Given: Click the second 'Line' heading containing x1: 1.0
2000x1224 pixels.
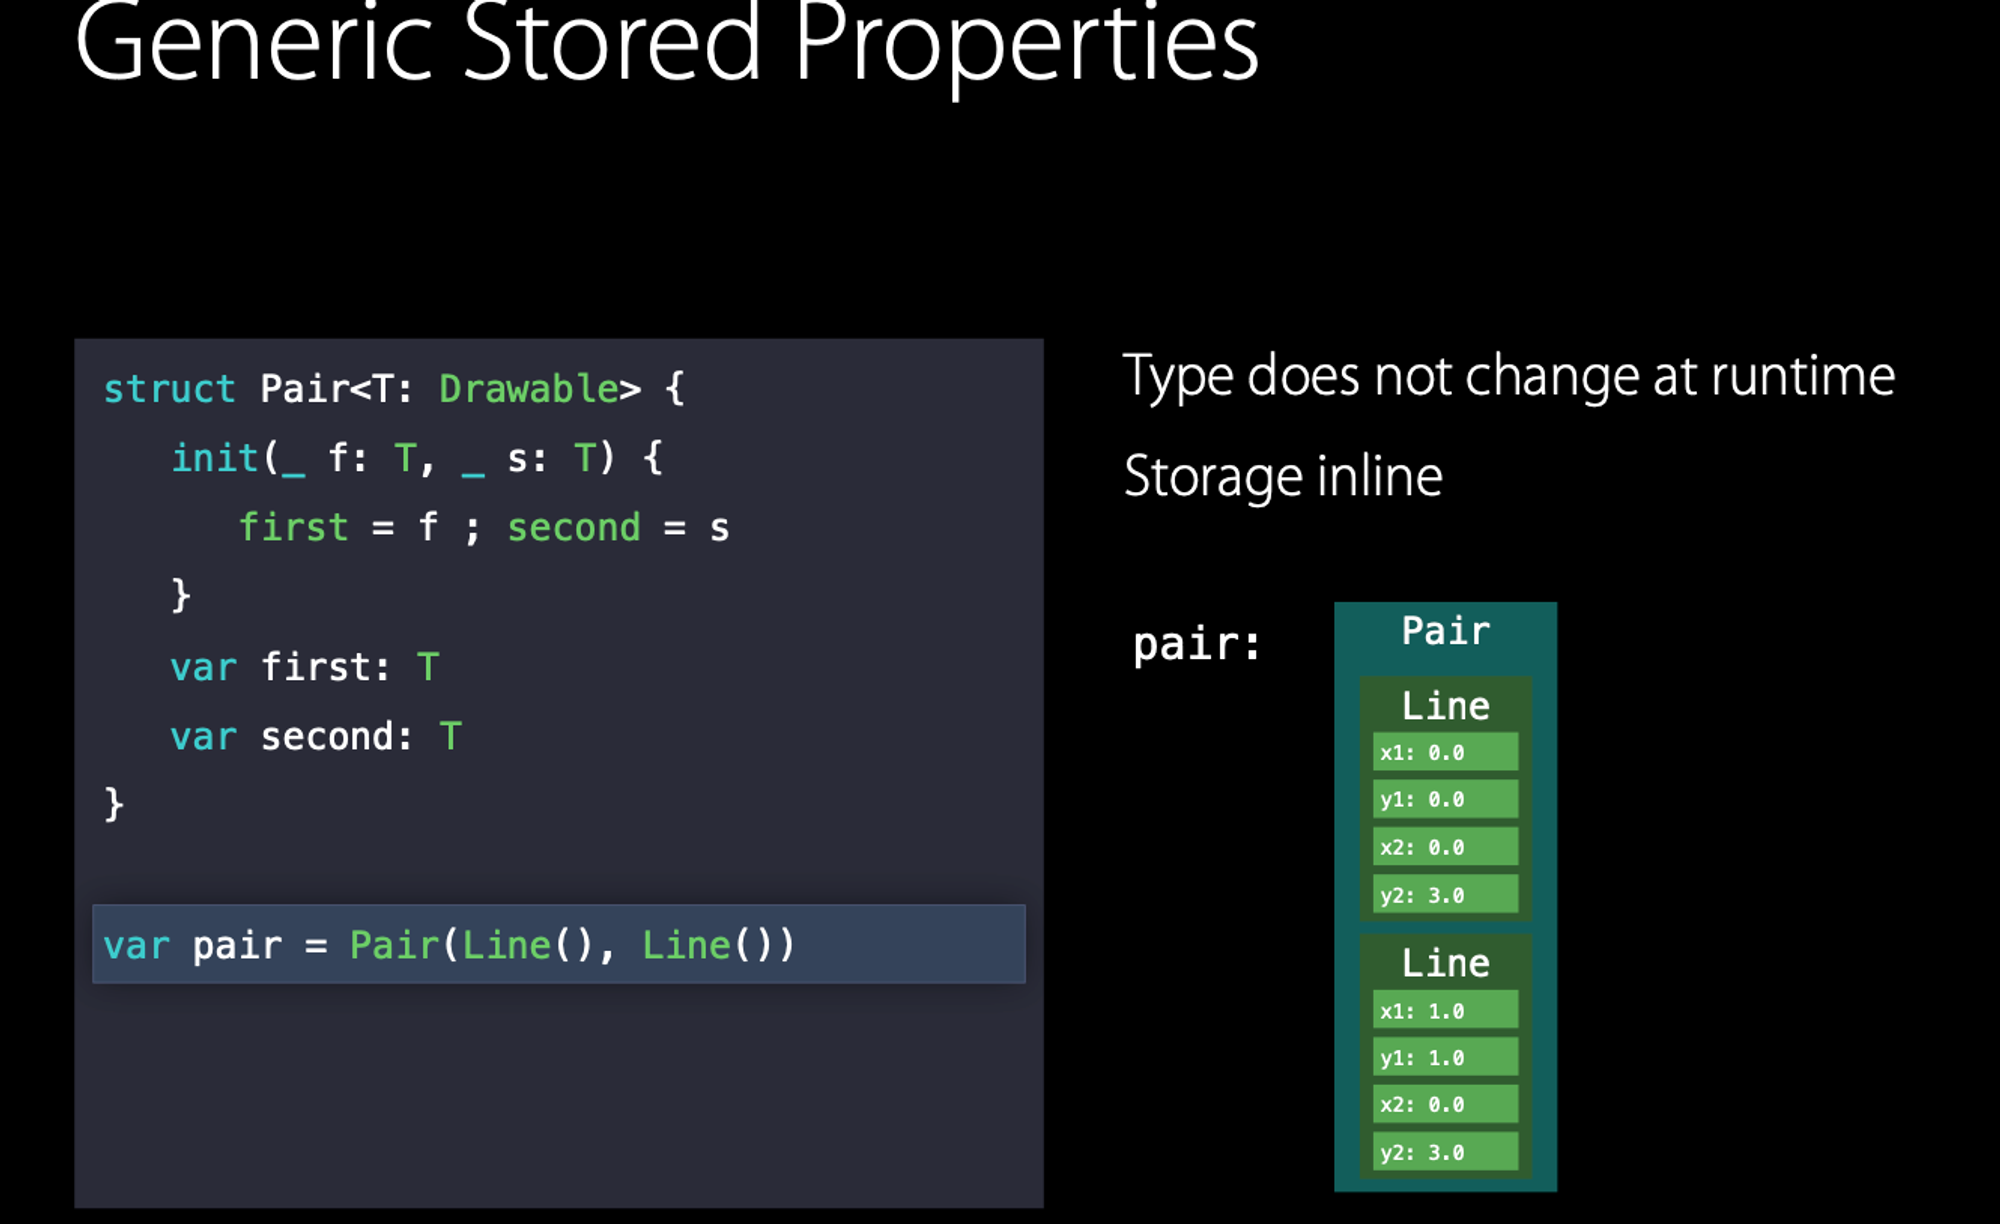Looking at the screenshot, I should tap(1445, 963).
